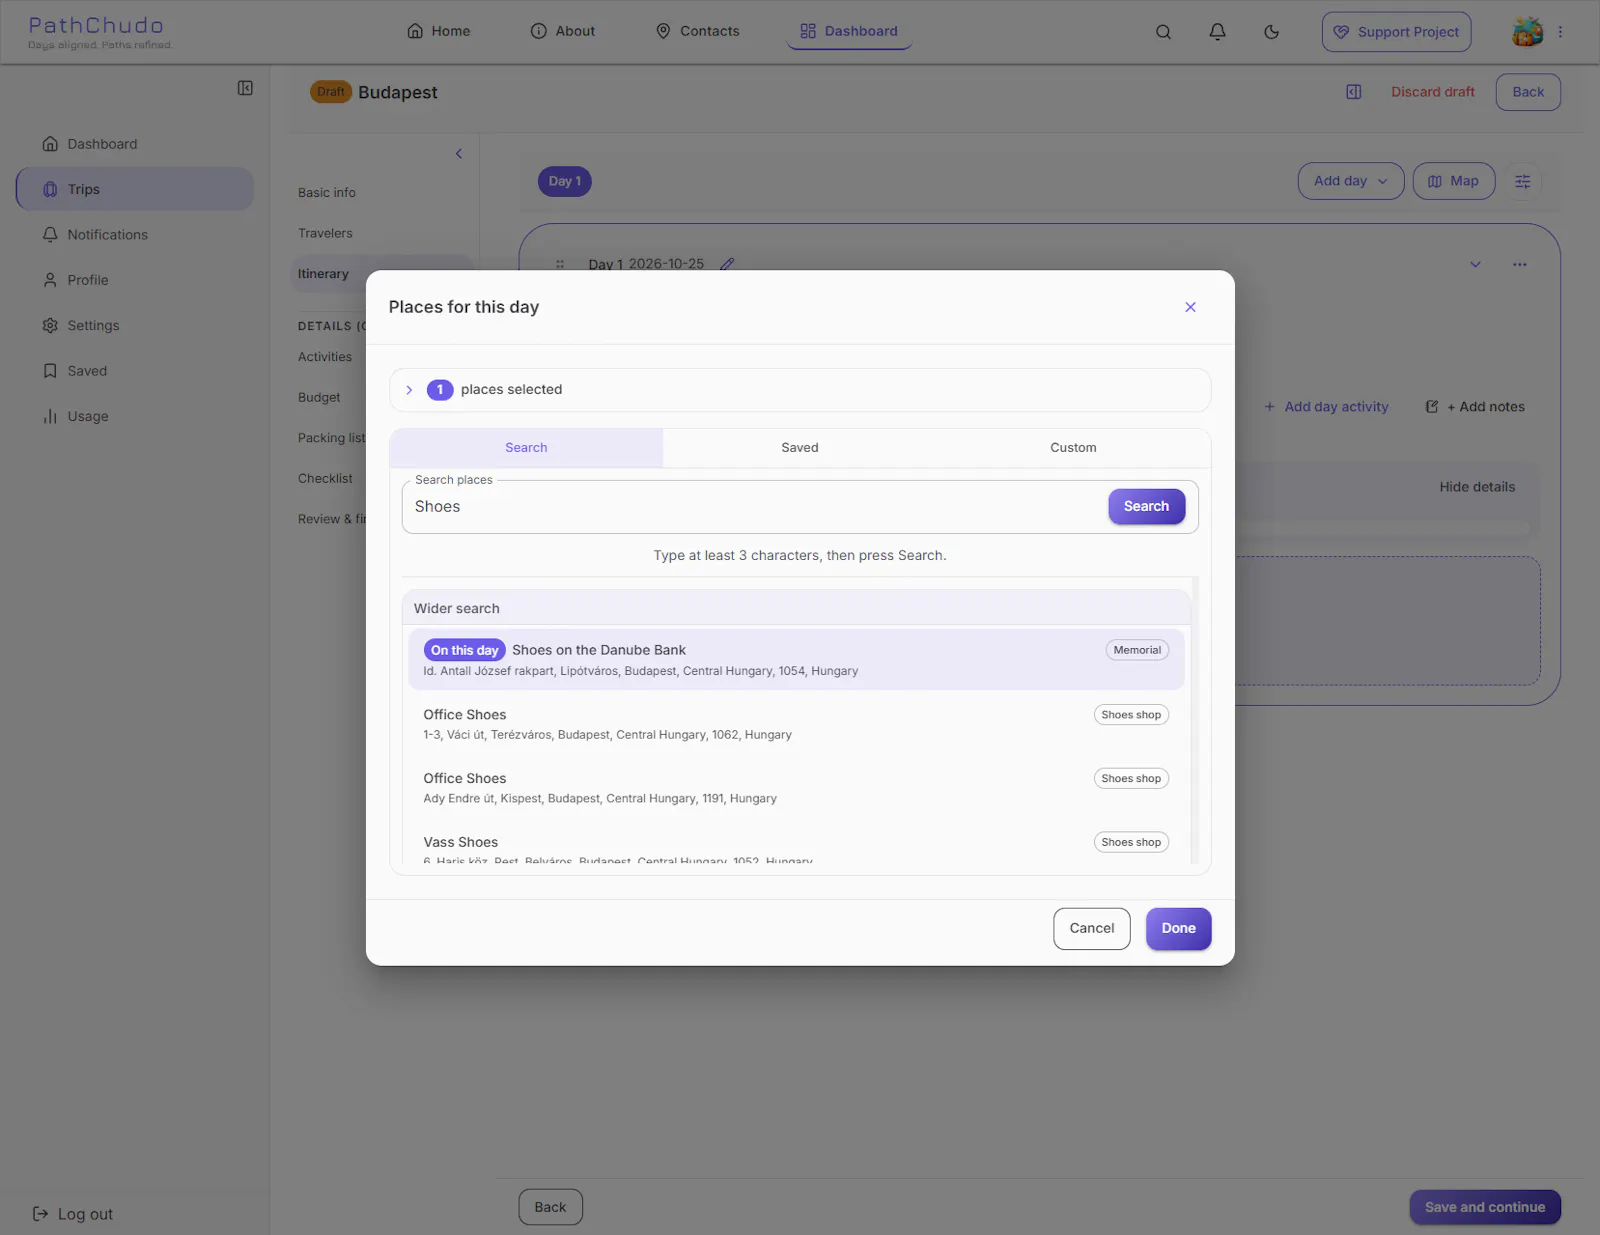Switch to the Custom tab
The width and height of the screenshot is (1600, 1235).
[x=1073, y=448]
